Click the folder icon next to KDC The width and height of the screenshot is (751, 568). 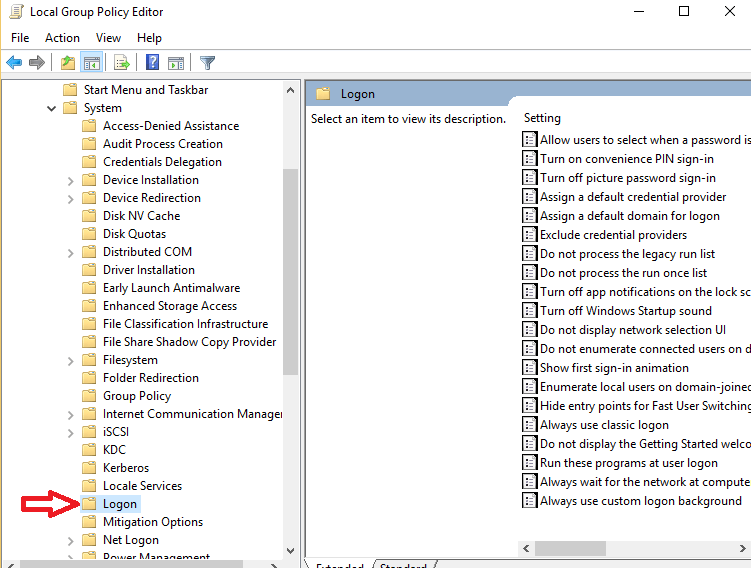coord(89,450)
